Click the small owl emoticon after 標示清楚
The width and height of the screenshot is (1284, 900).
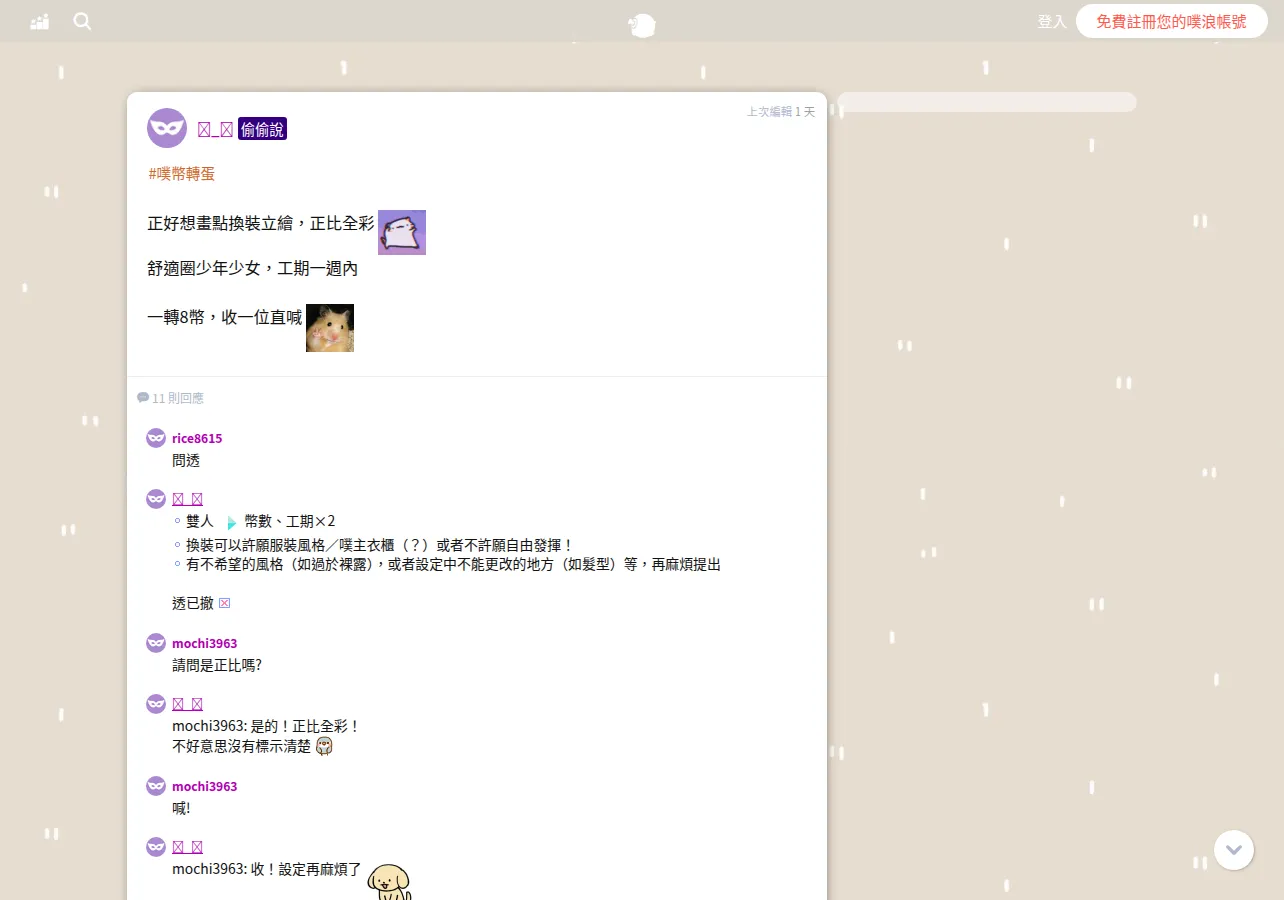click(324, 747)
